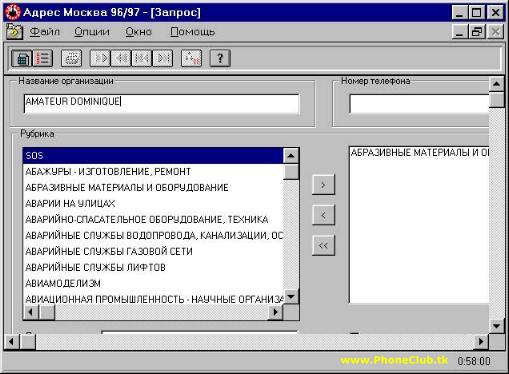Remove selected rubric with the < button
This screenshot has width=509, height=374.
(x=323, y=215)
